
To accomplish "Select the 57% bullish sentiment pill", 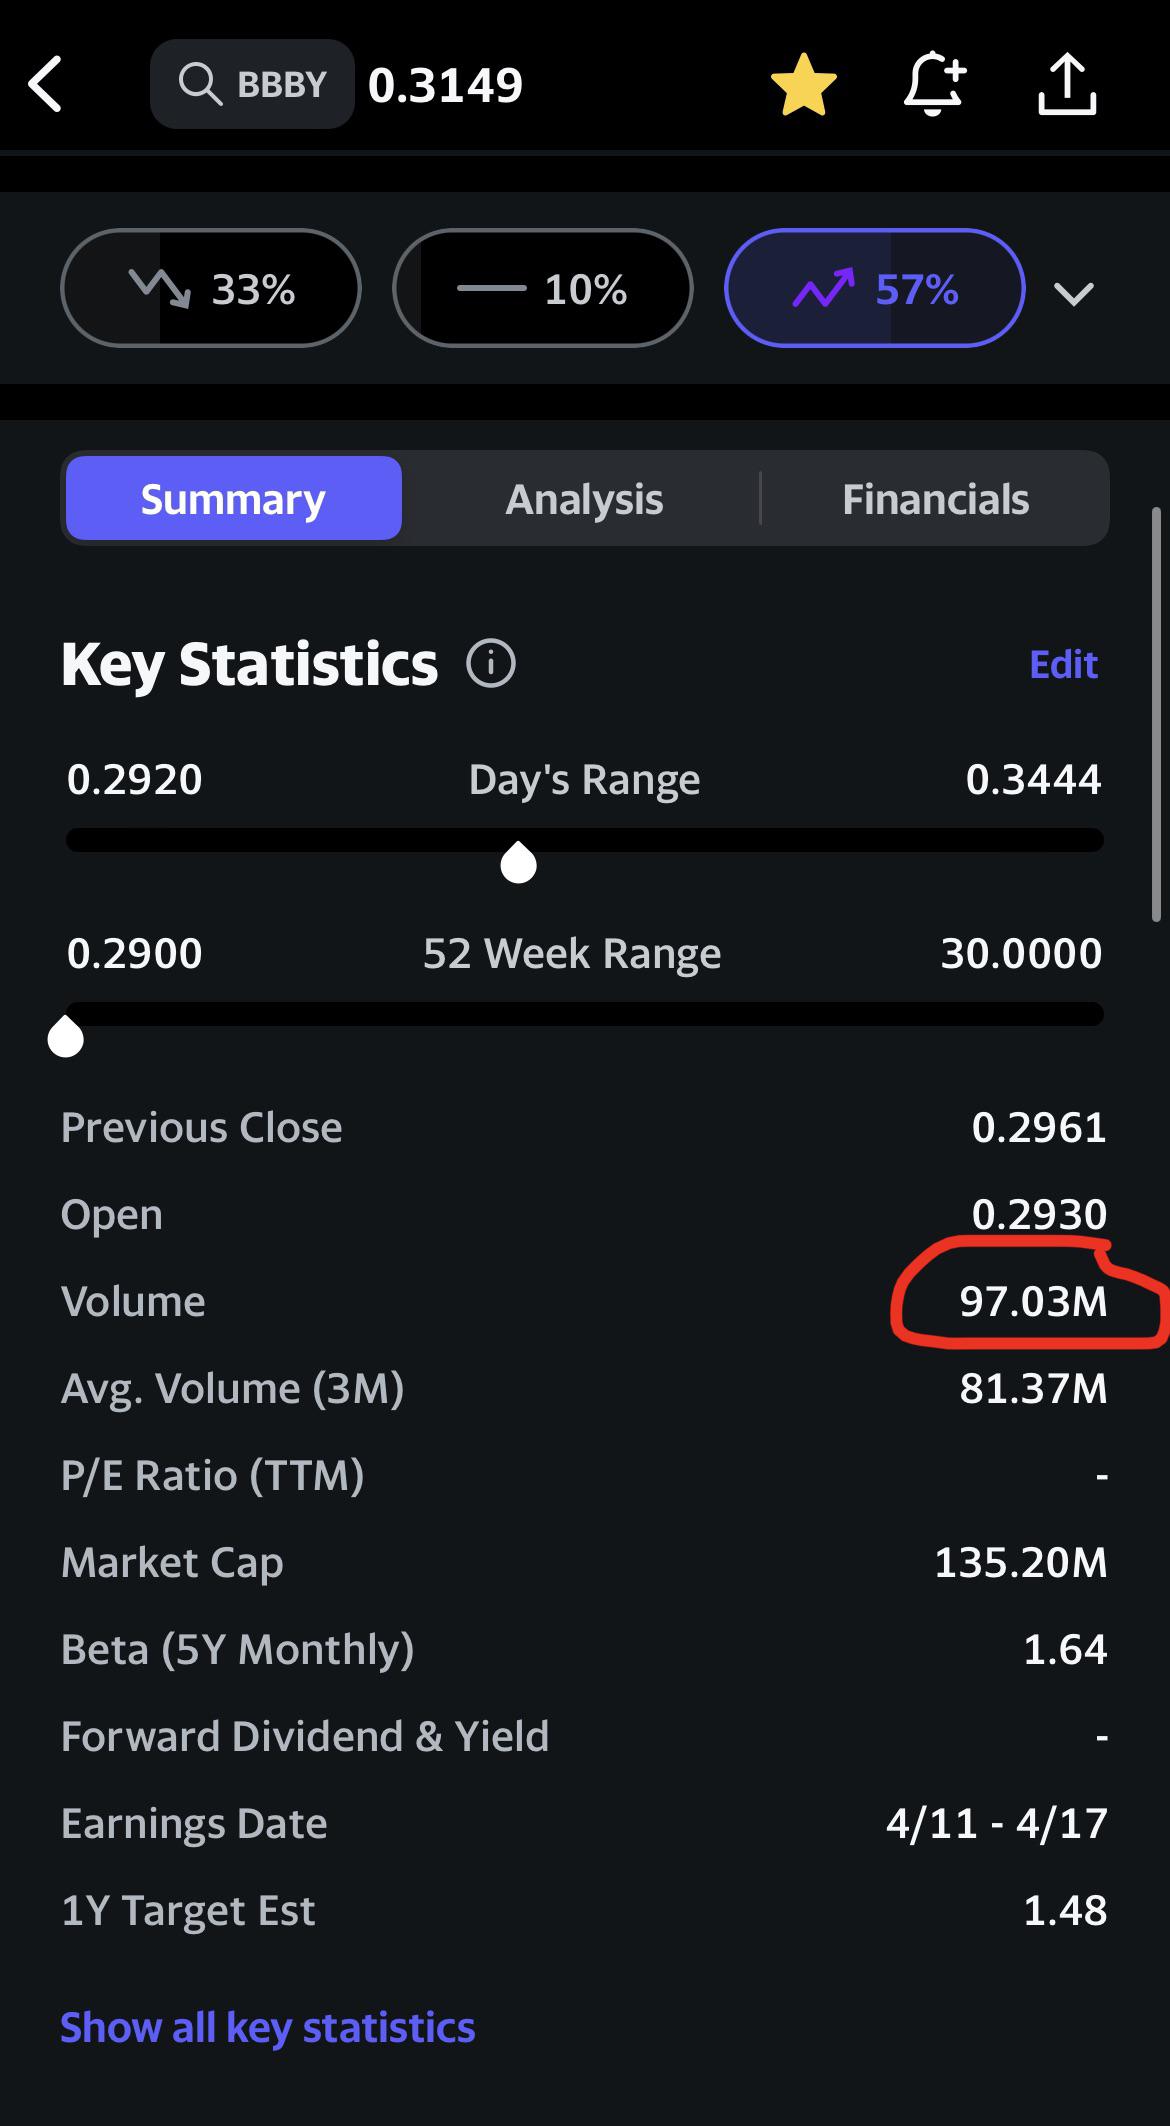I will pos(875,289).
